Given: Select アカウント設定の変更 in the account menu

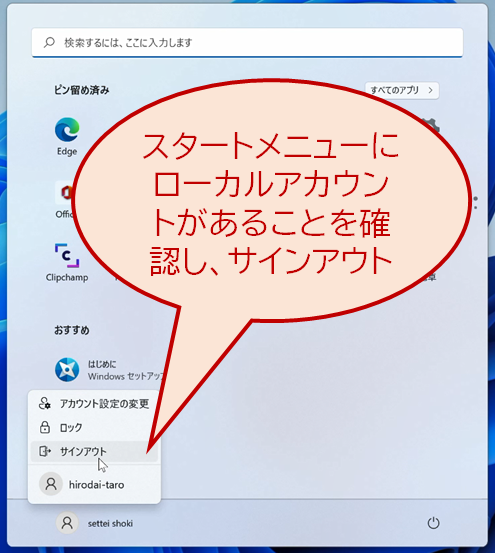Looking at the screenshot, I should coord(94,403).
